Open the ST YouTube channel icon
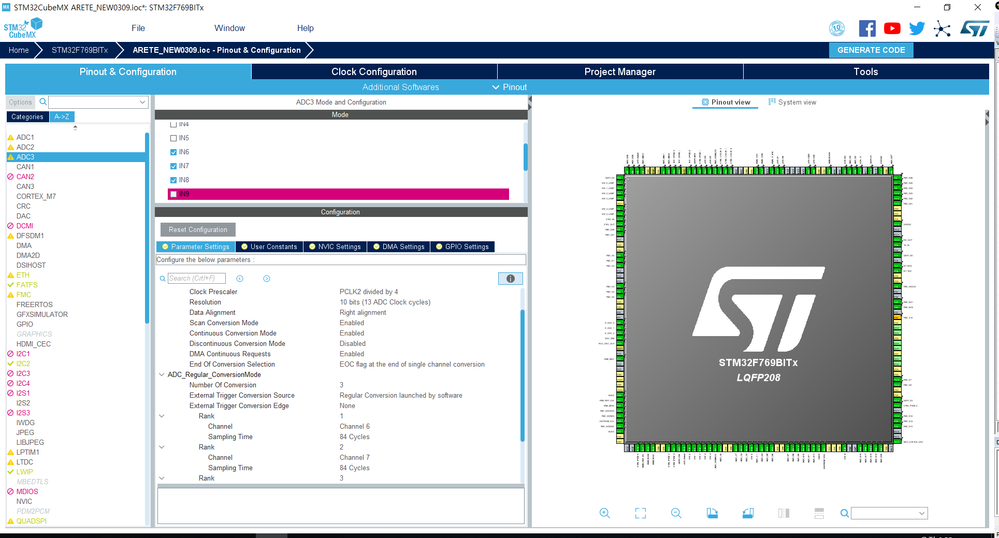The image size is (999, 538). tap(892, 28)
